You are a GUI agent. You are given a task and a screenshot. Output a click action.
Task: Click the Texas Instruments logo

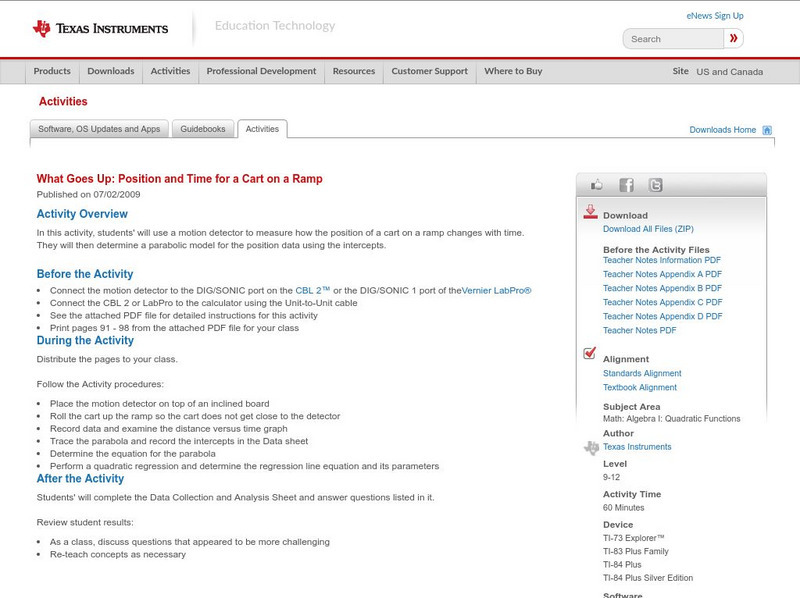101,29
